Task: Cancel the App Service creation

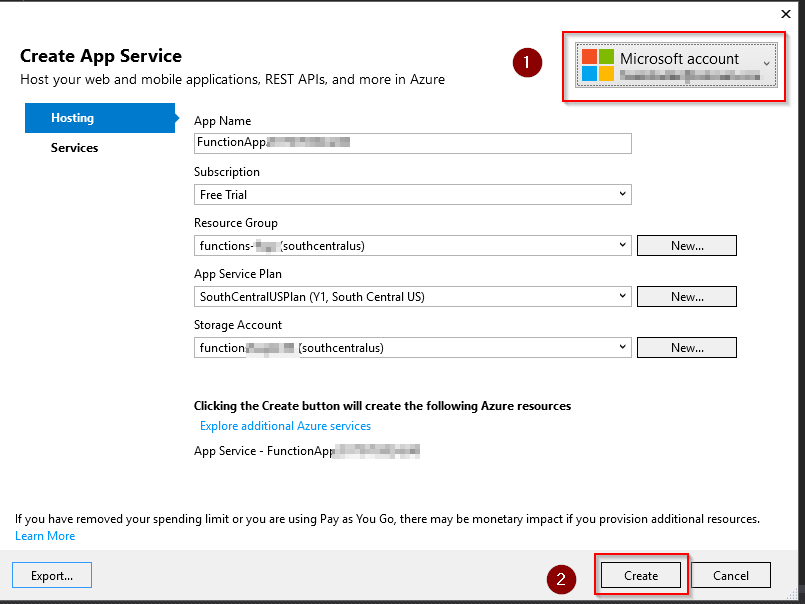Action: [731, 575]
